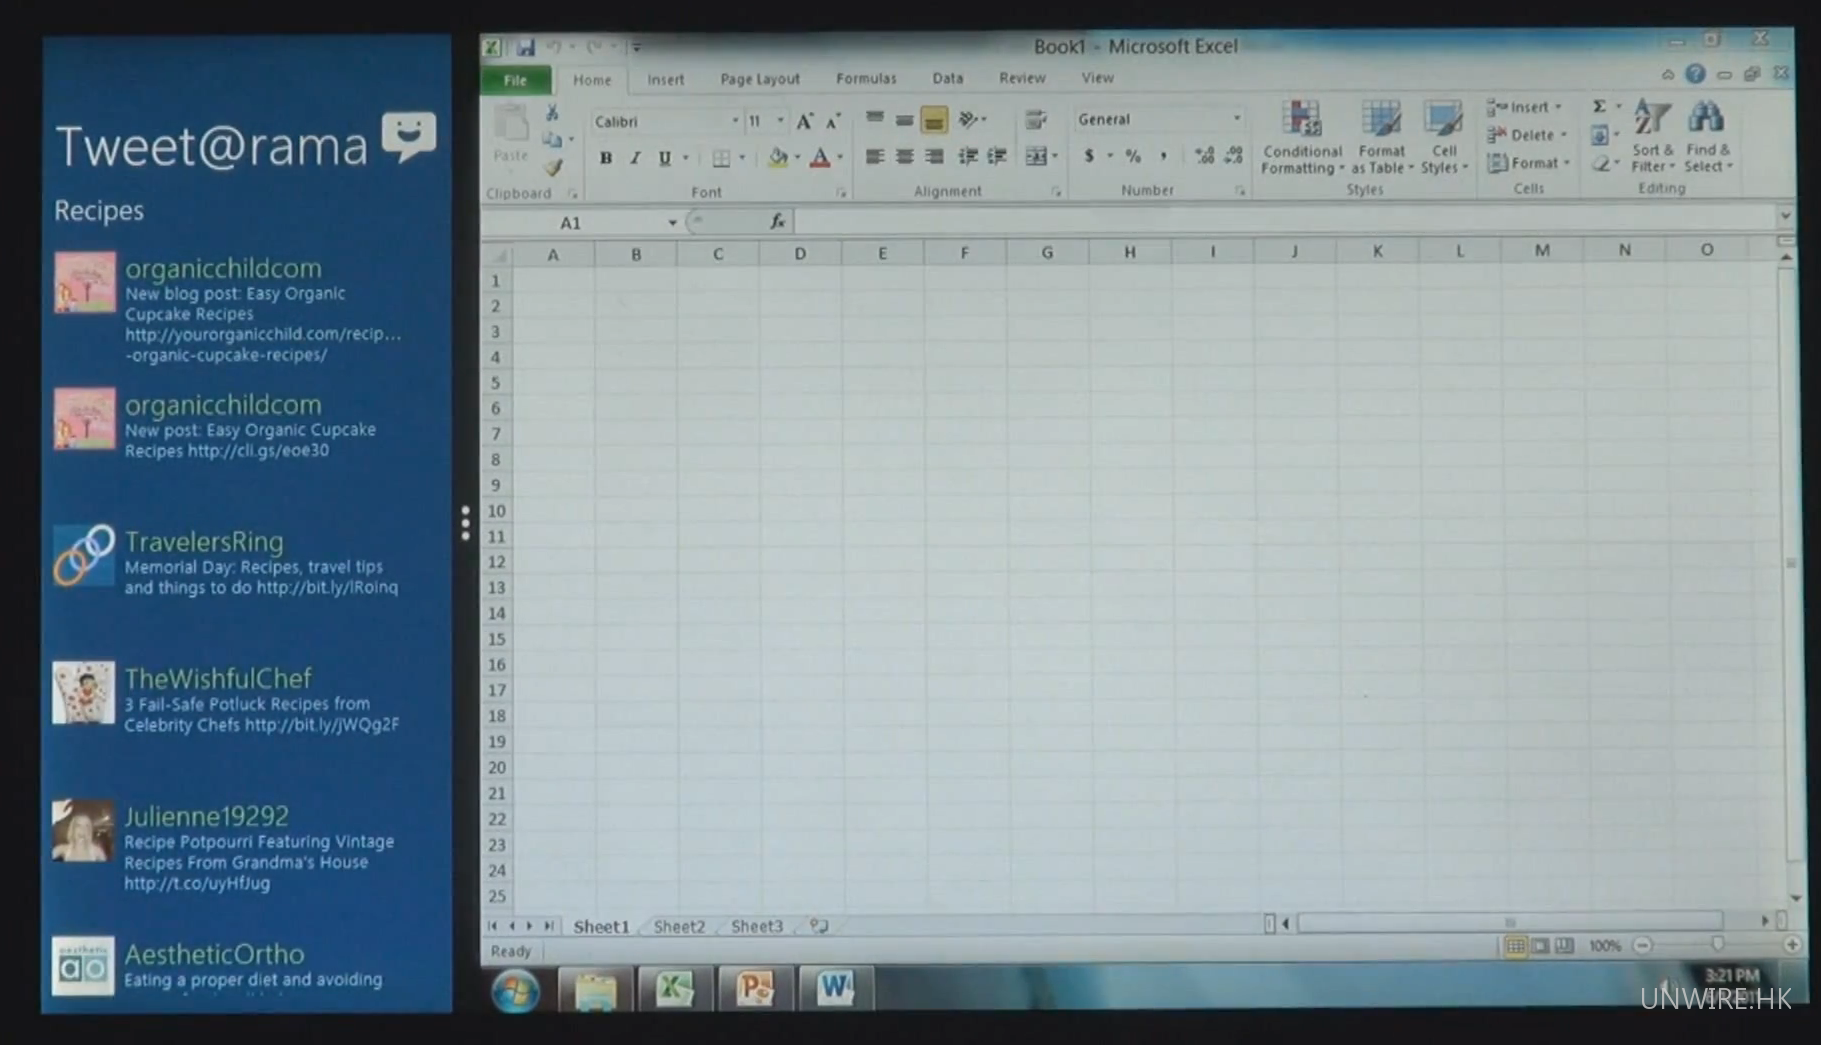Toggle Italic formatting in Font group
Viewport: 1821px width, 1045px height.
pyautogui.click(x=635, y=158)
